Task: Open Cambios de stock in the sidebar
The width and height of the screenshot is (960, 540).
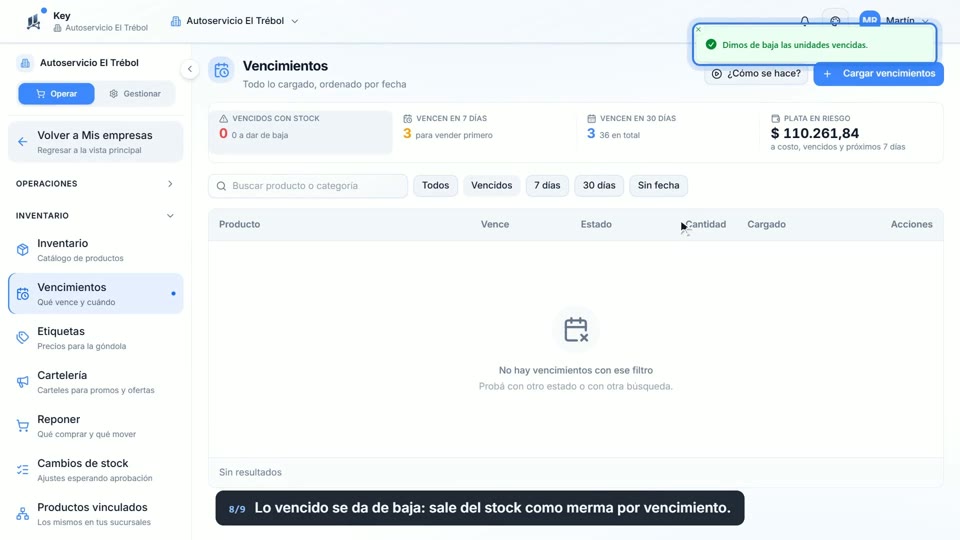Action: click(96, 470)
